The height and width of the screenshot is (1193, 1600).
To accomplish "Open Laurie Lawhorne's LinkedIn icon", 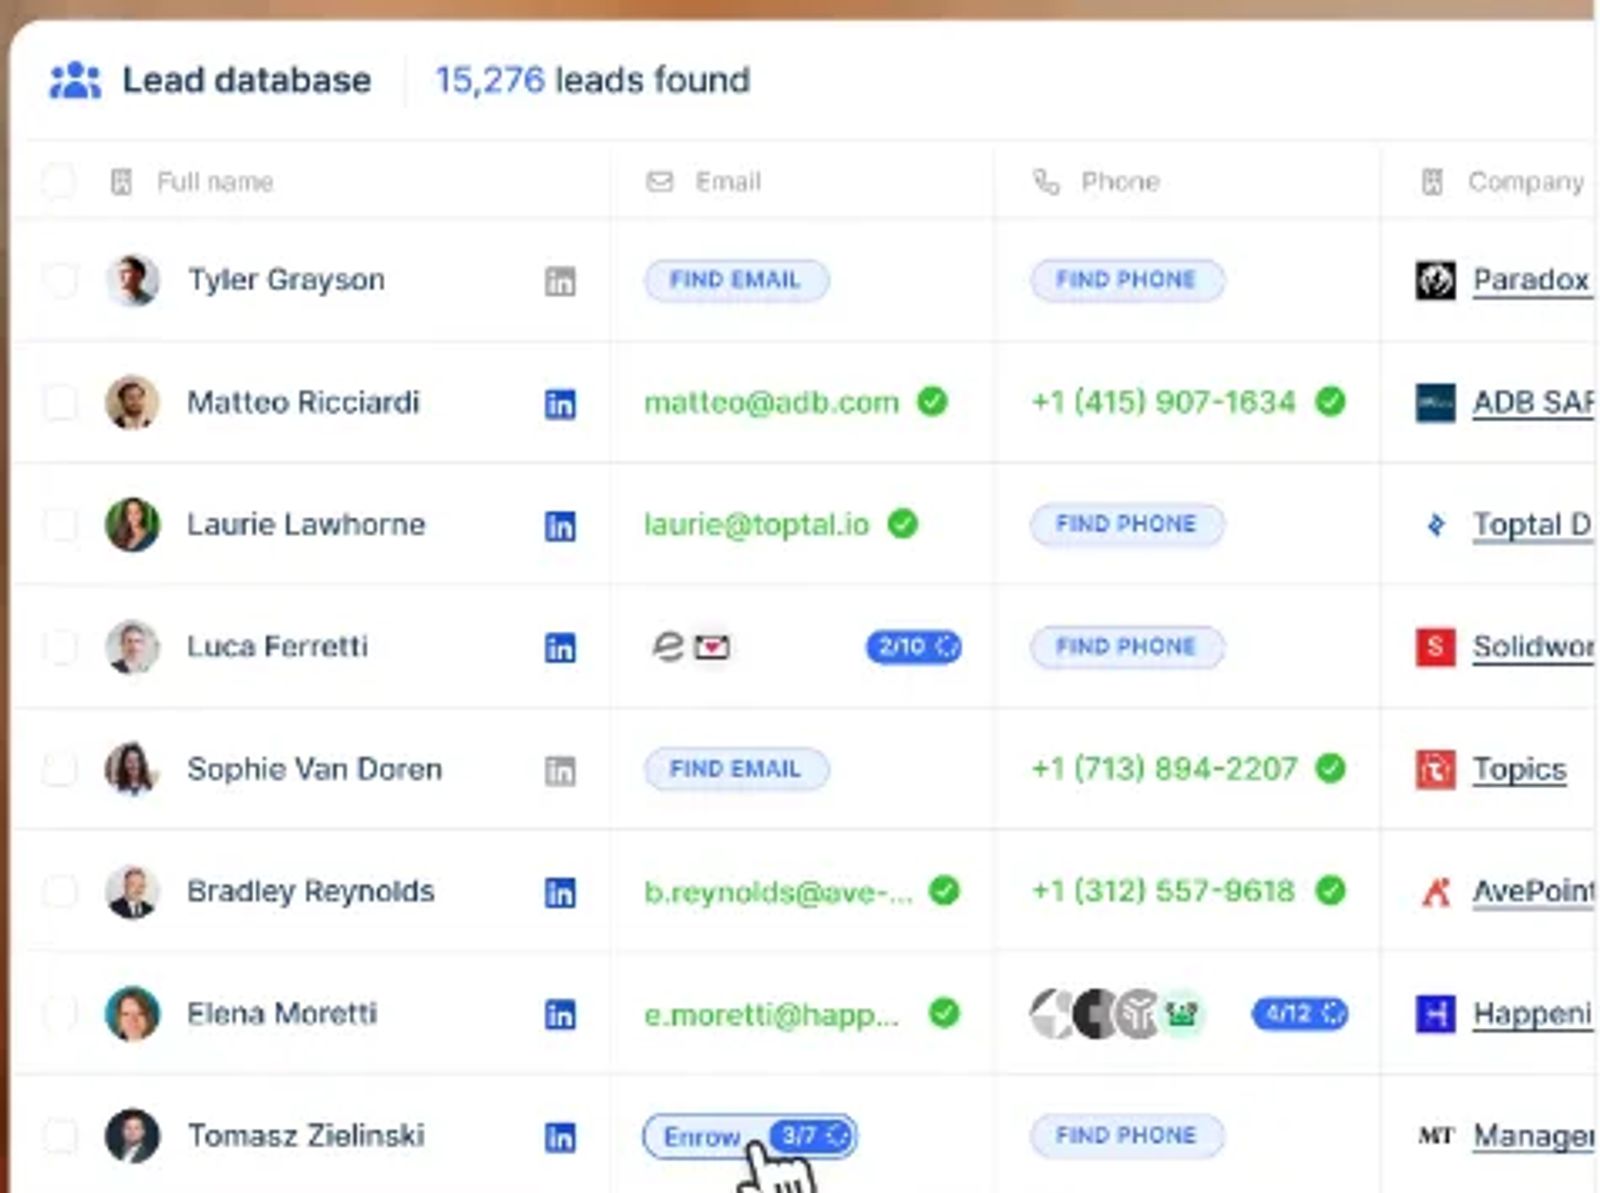I will pyautogui.click(x=560, y=526).
